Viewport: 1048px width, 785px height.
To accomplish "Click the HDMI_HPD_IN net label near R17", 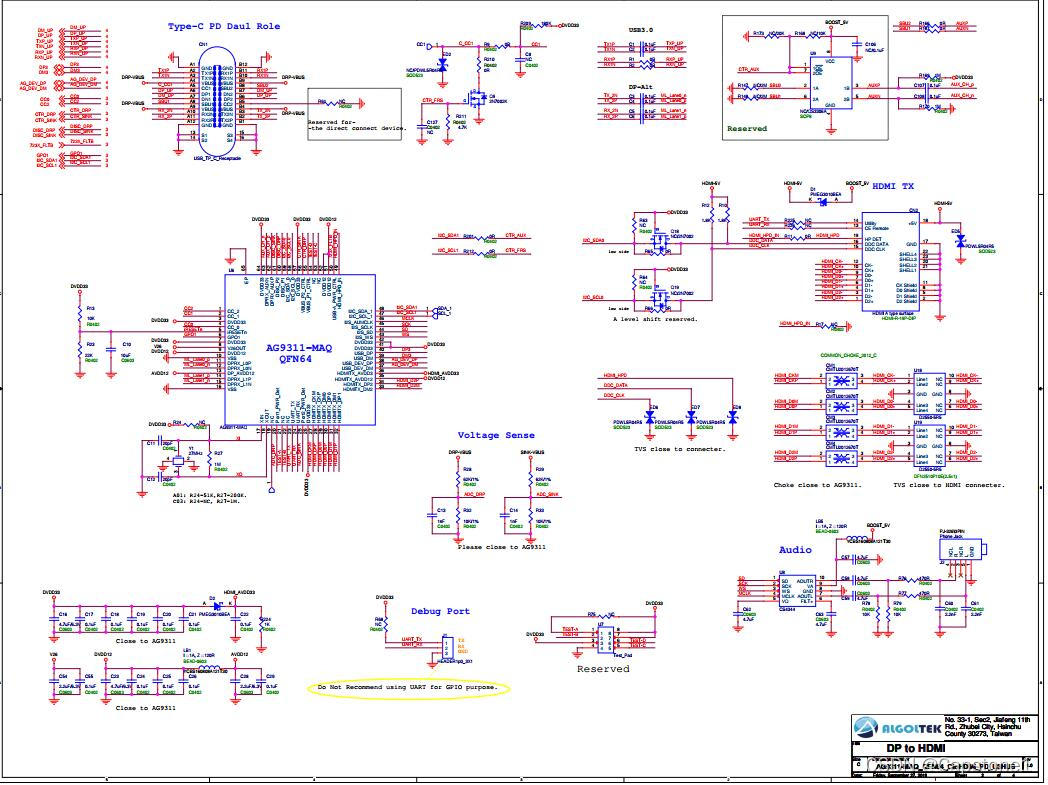I will click(x=795, y=323).
